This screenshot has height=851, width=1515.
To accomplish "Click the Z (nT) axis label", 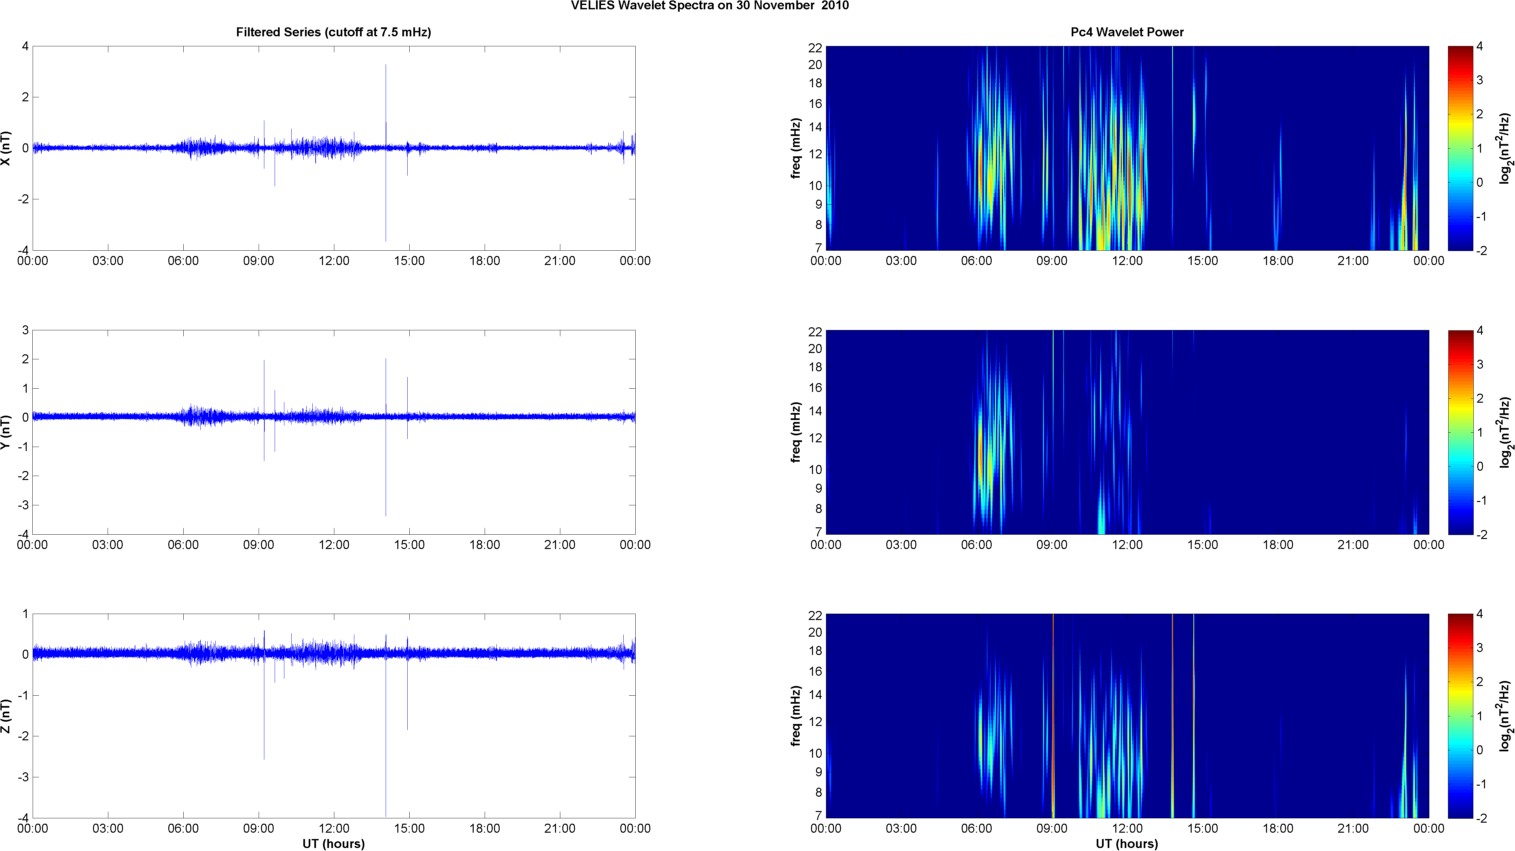I will click(7, 716).
